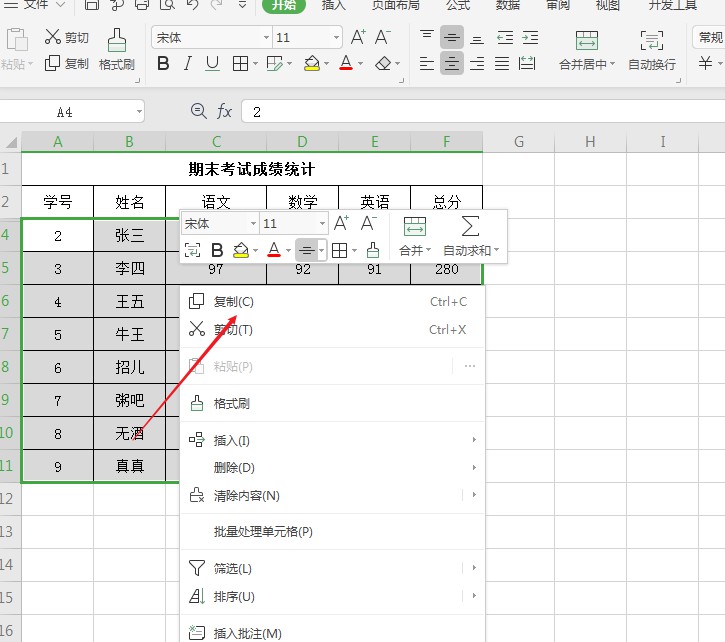
Task: Click the Cut (剪切) ribbon icon
Action: tap(66, 37)
